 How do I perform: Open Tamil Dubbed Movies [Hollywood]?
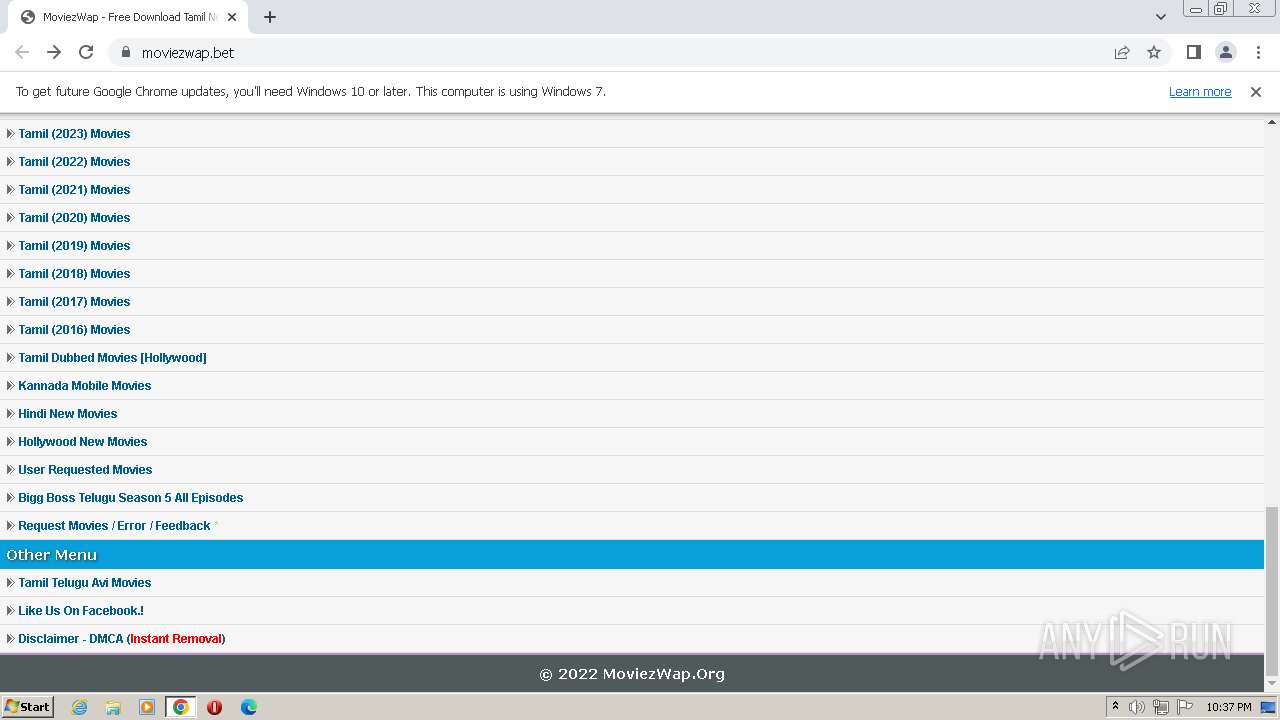(112, 357)
